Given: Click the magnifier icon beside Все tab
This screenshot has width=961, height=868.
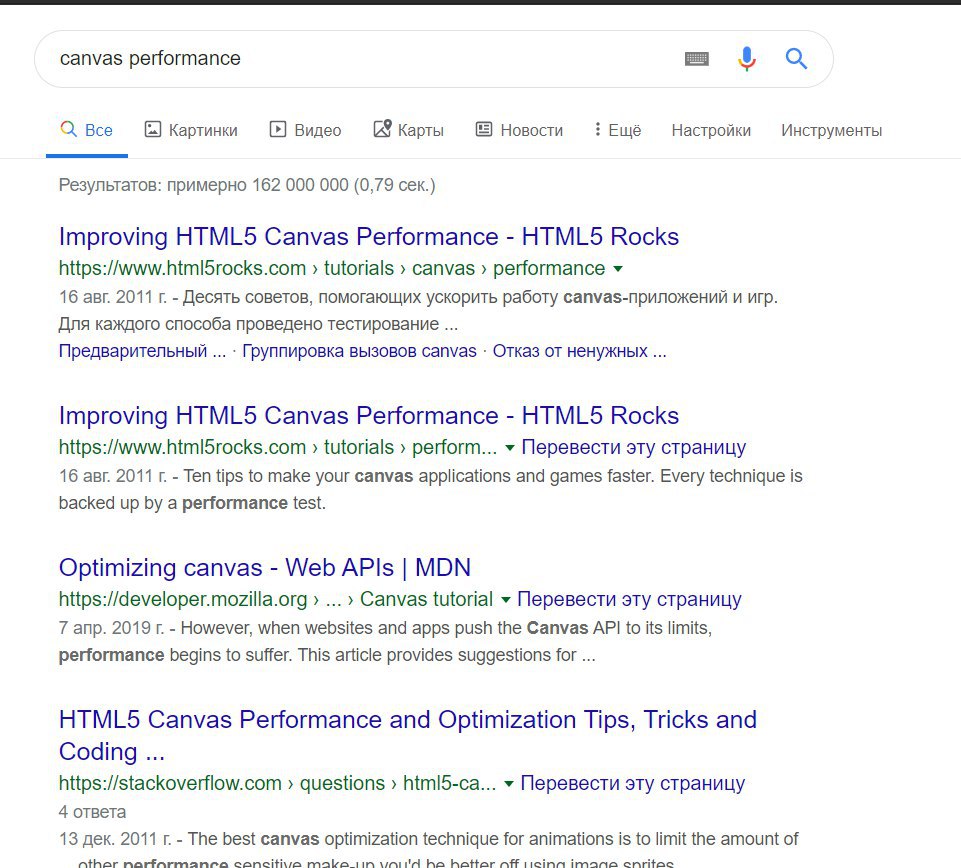Looking at the screenshot, I should [x=69, y=129].
